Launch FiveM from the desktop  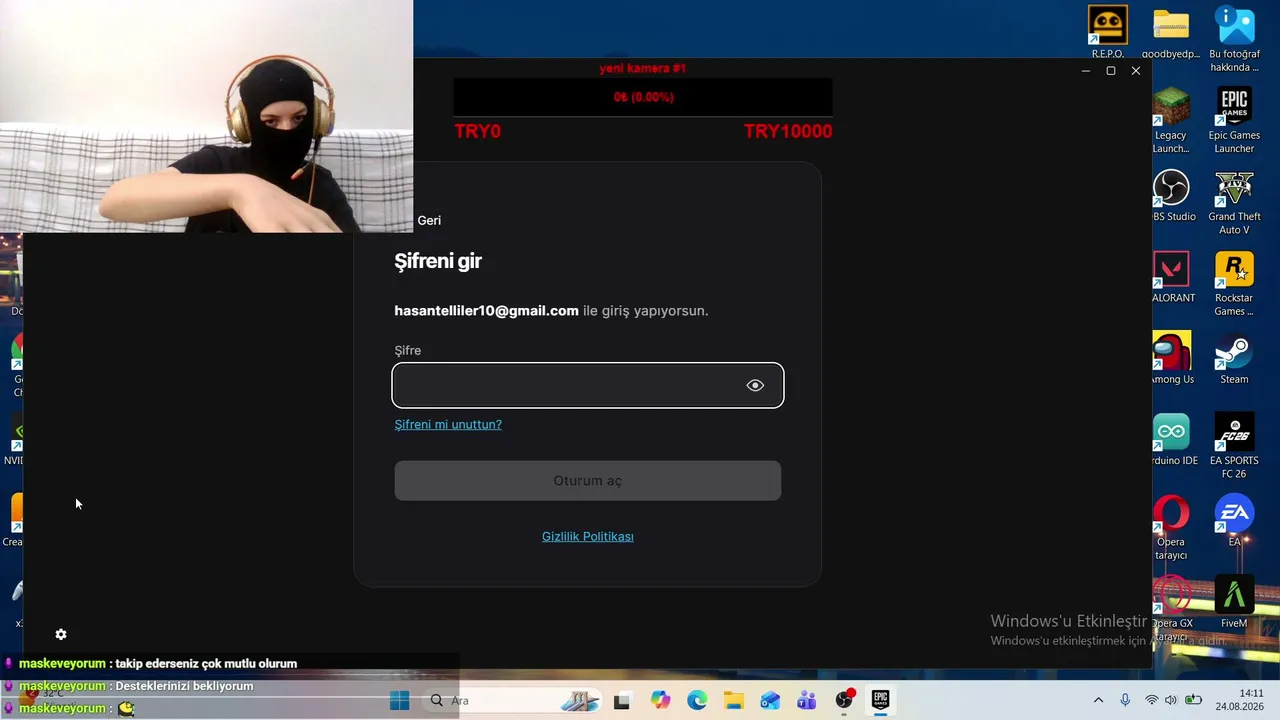pos(1234,602)
